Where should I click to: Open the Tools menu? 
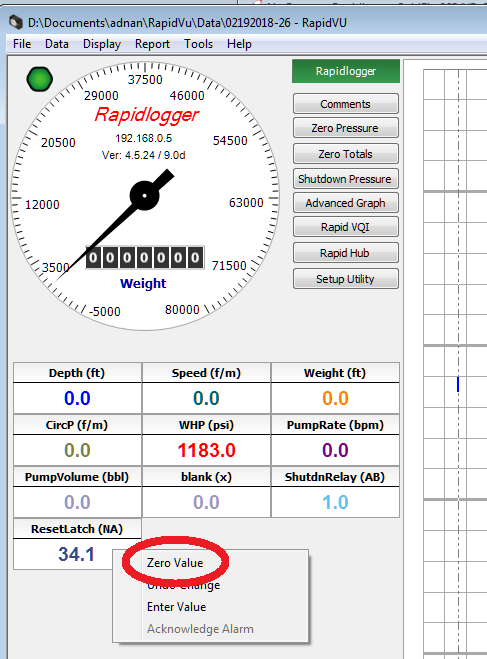click(198, 44)
